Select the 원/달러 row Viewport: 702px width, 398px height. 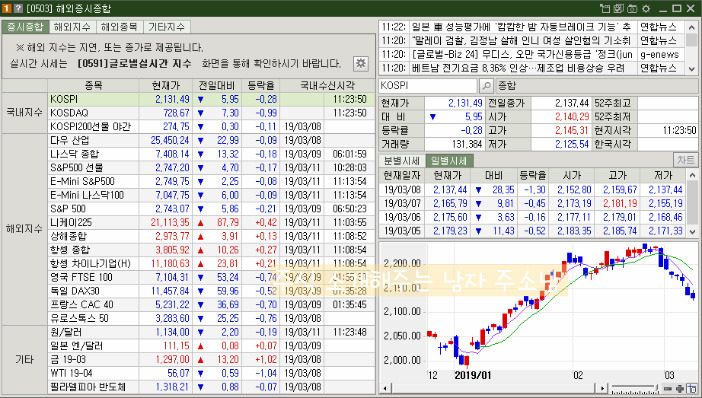(x=211, y=332)
